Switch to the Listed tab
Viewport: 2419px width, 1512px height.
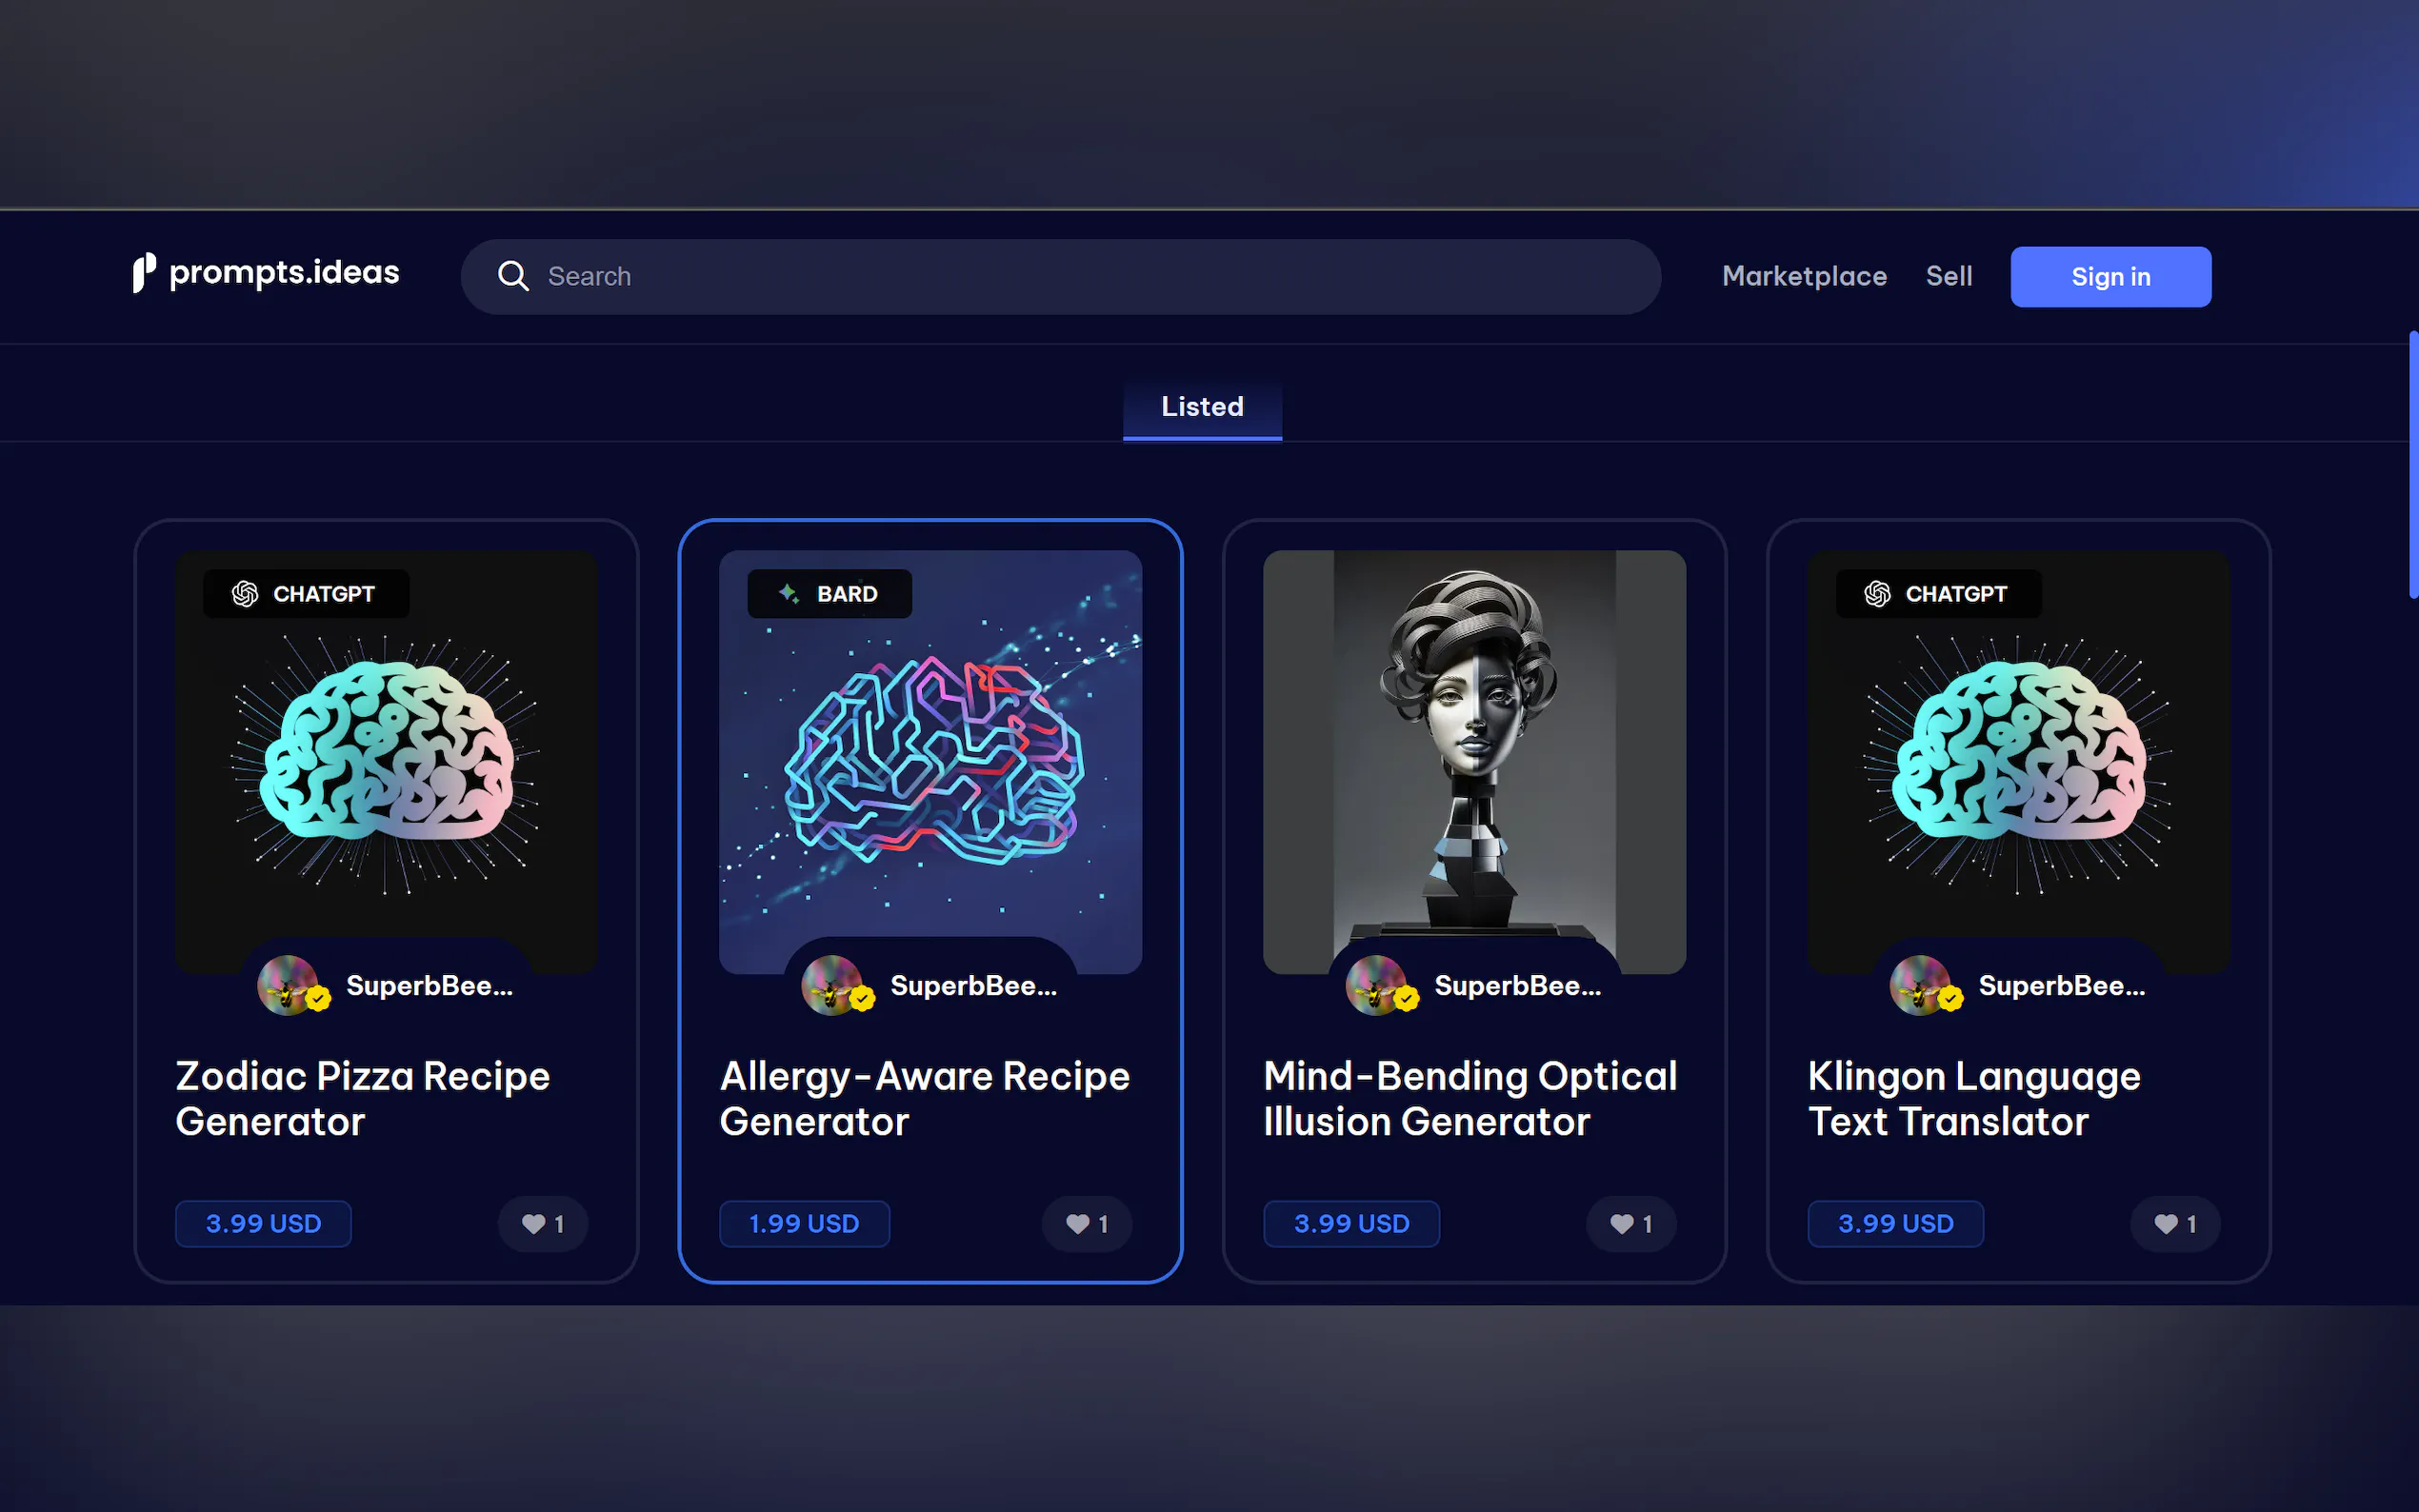(1202, 407)
